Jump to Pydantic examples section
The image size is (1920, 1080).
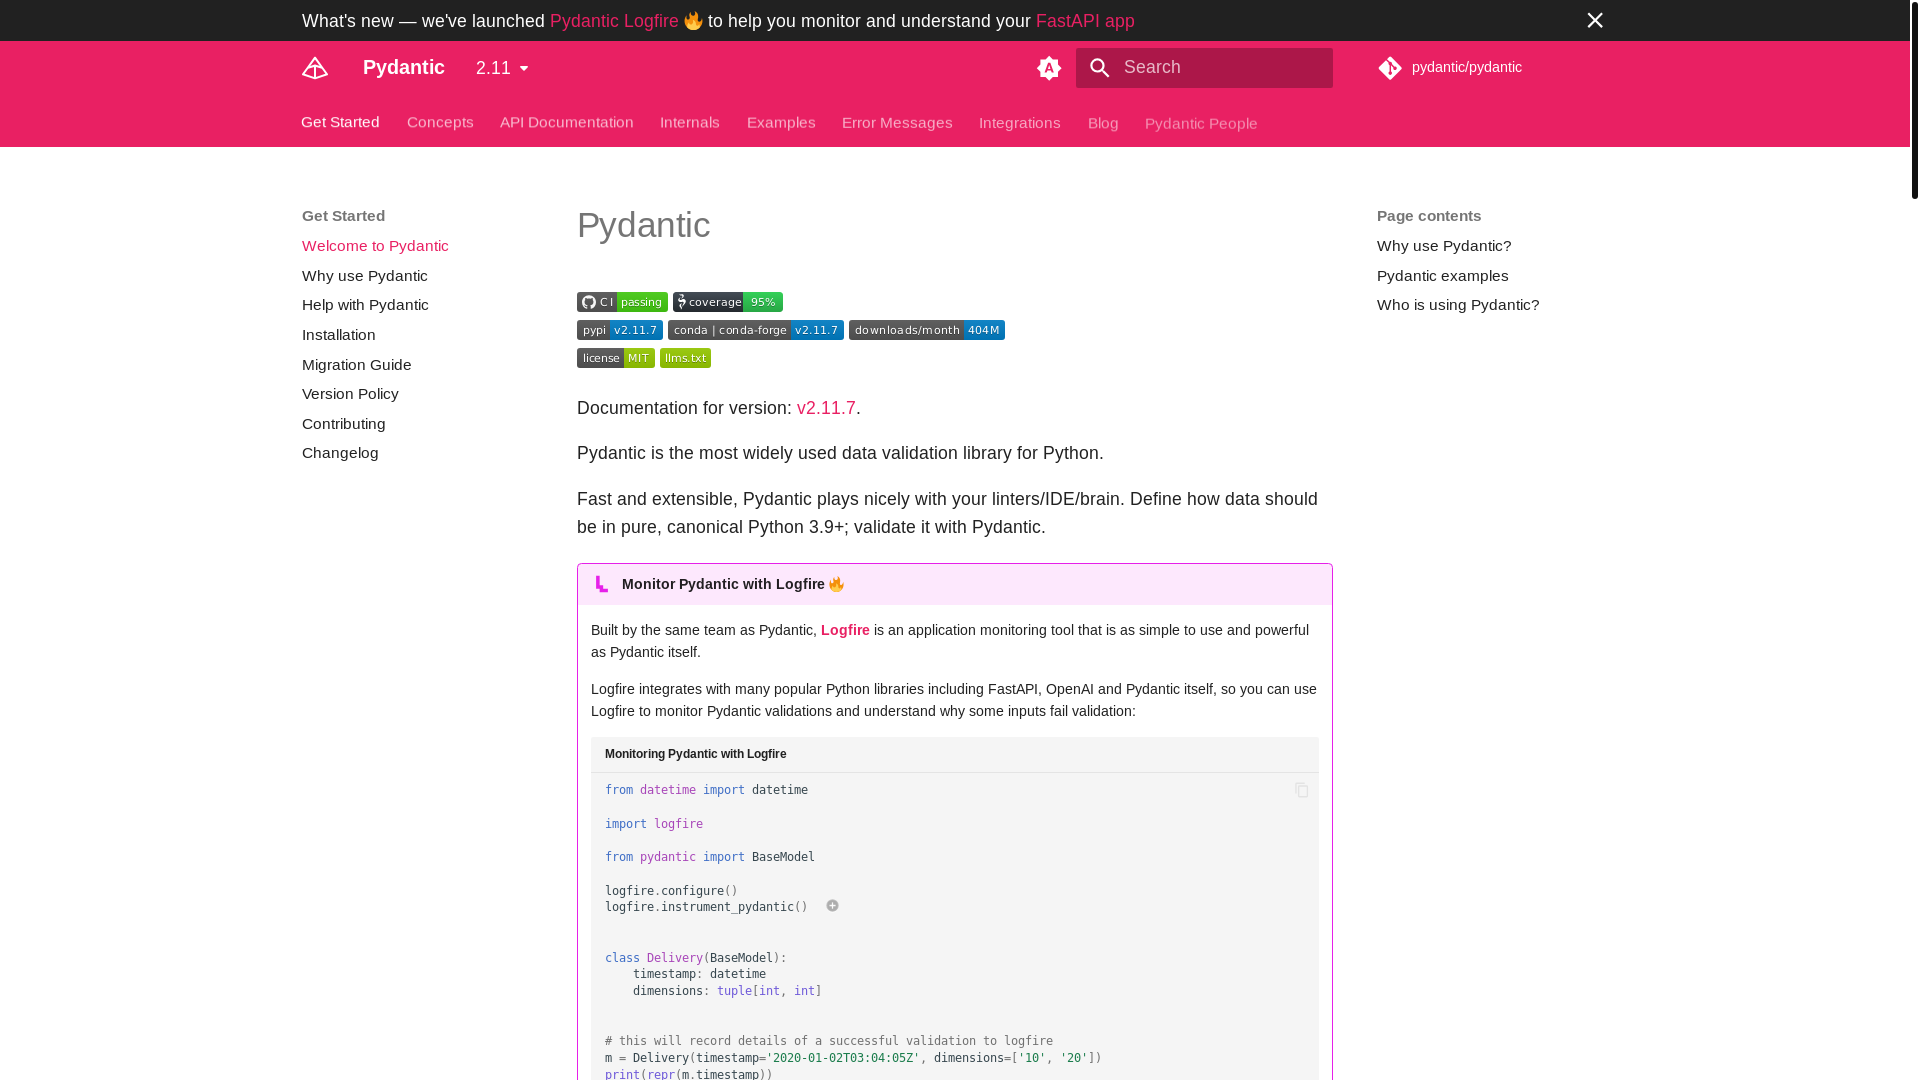click(x=1442, y=276)
